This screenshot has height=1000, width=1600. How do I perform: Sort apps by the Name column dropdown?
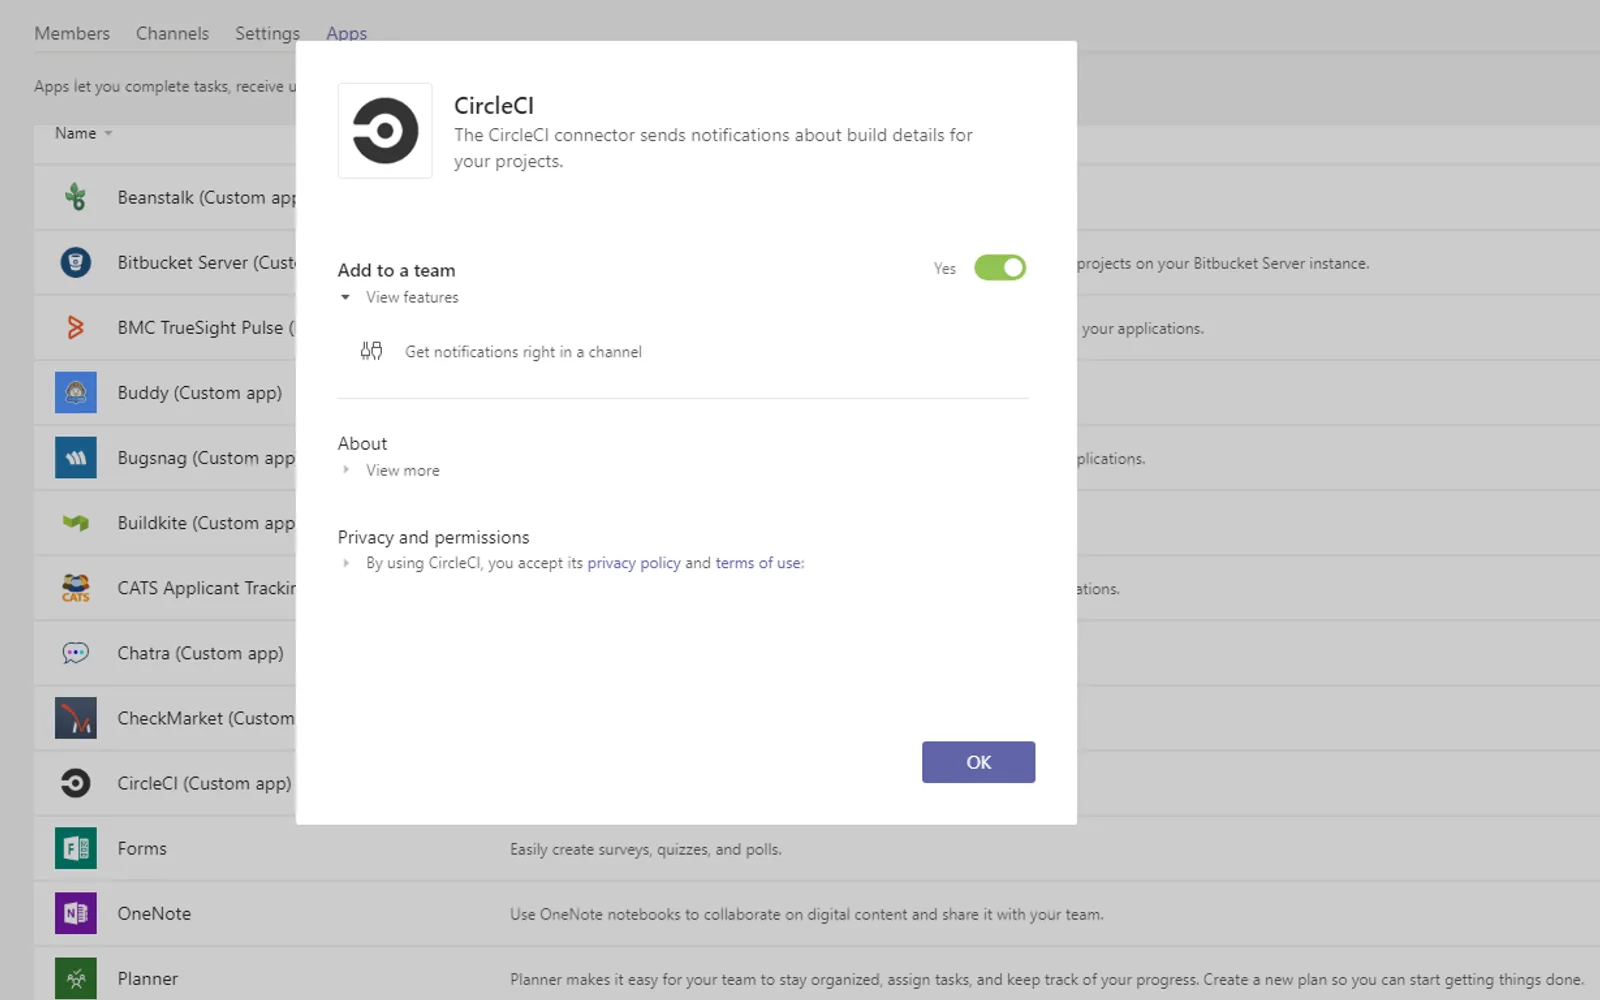[x=83, y=133]
